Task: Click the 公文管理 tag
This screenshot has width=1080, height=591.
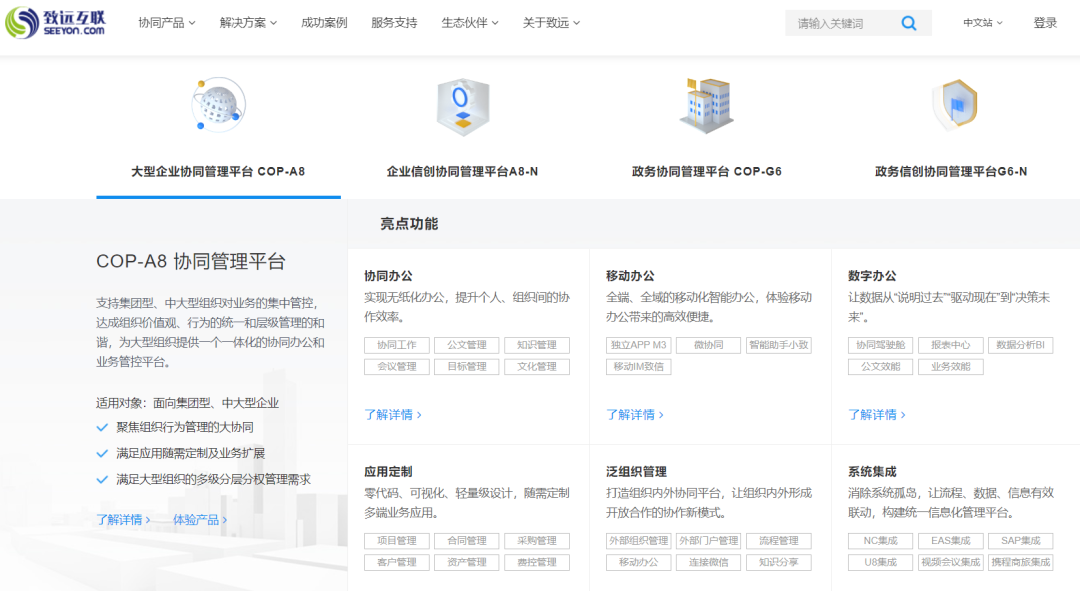Action: (467, 345)
